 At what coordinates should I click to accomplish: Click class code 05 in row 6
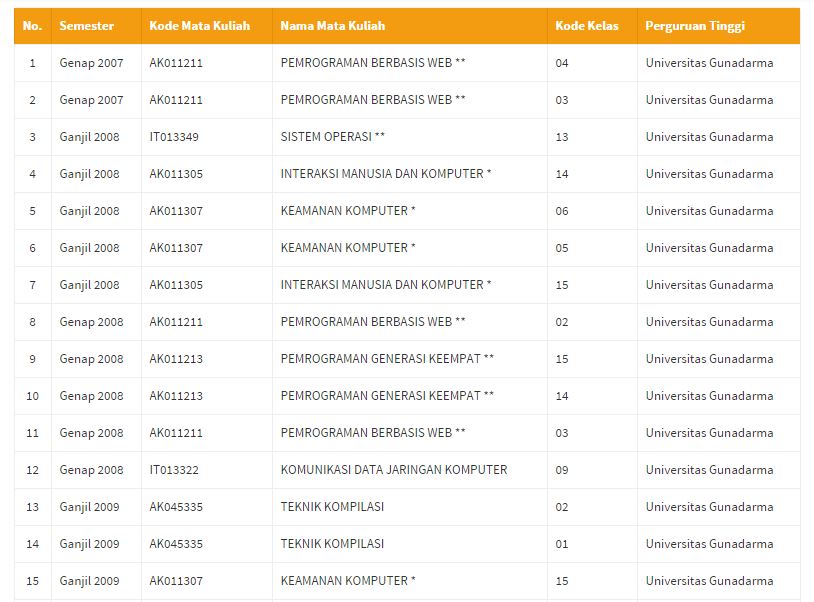click(x=562, y=248)
